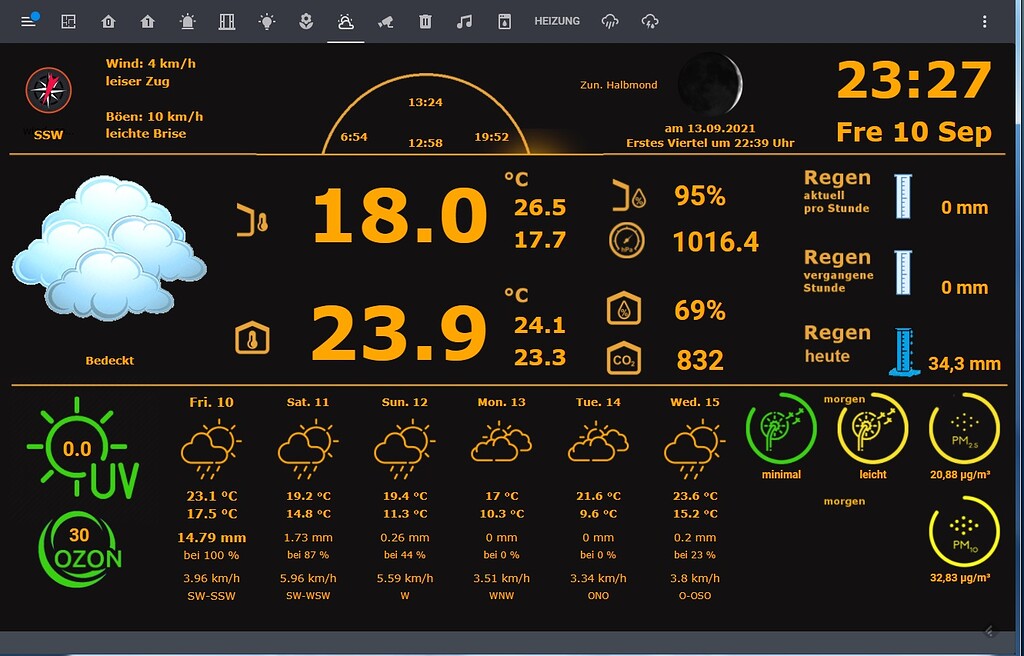This screenshot has width=1024, height=656.
Task: Click the rain cloud weather icon
Action: [x=608, y=20]
